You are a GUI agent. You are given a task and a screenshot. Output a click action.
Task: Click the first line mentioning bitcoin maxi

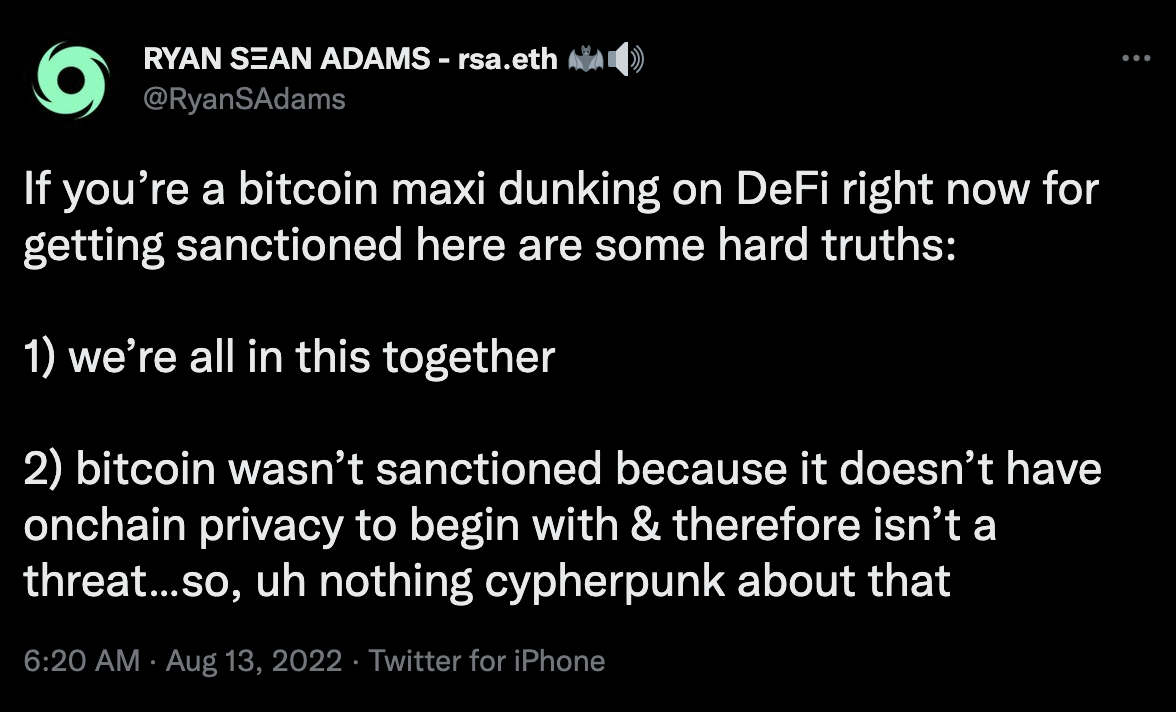(561, 189)
